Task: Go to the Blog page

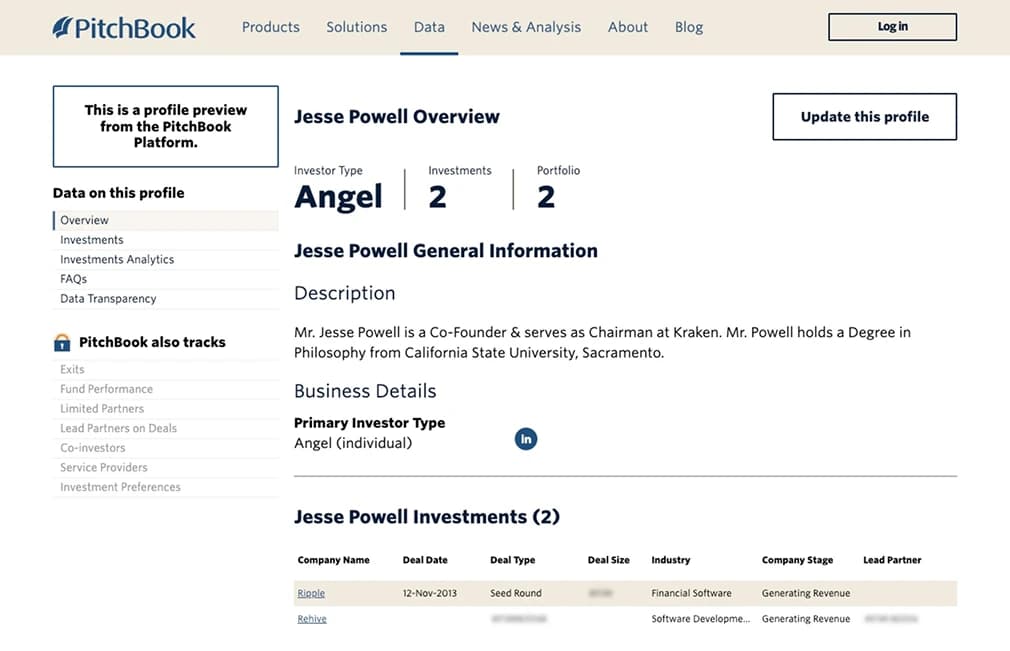Action: pos(689,27)
